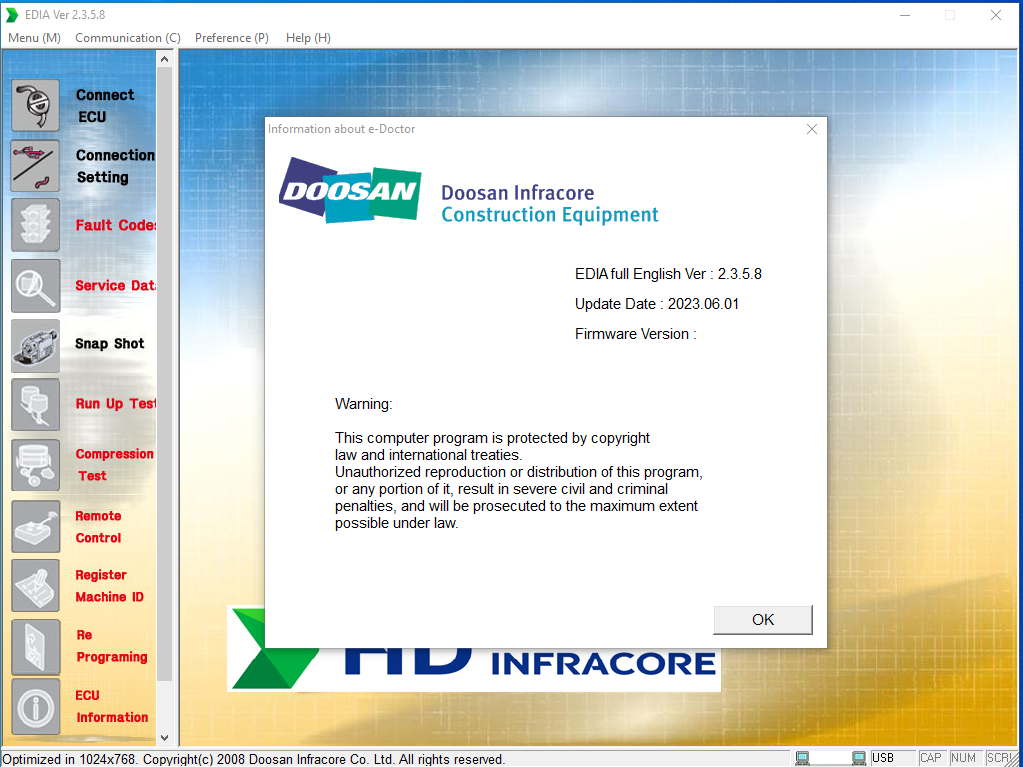Screen dimensions: 1023x767
Task: Select the Re Programing tool
Action: [35, 646]
